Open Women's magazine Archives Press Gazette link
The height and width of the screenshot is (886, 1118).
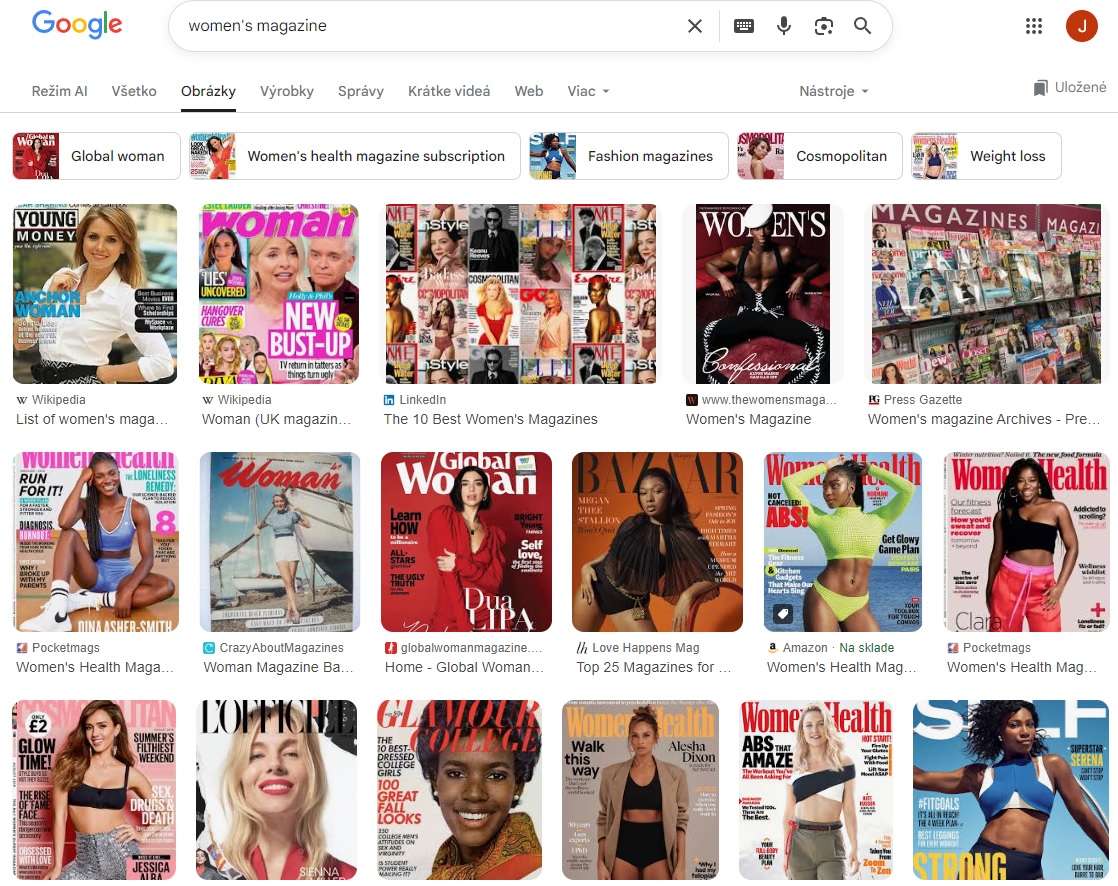(986, 419)
